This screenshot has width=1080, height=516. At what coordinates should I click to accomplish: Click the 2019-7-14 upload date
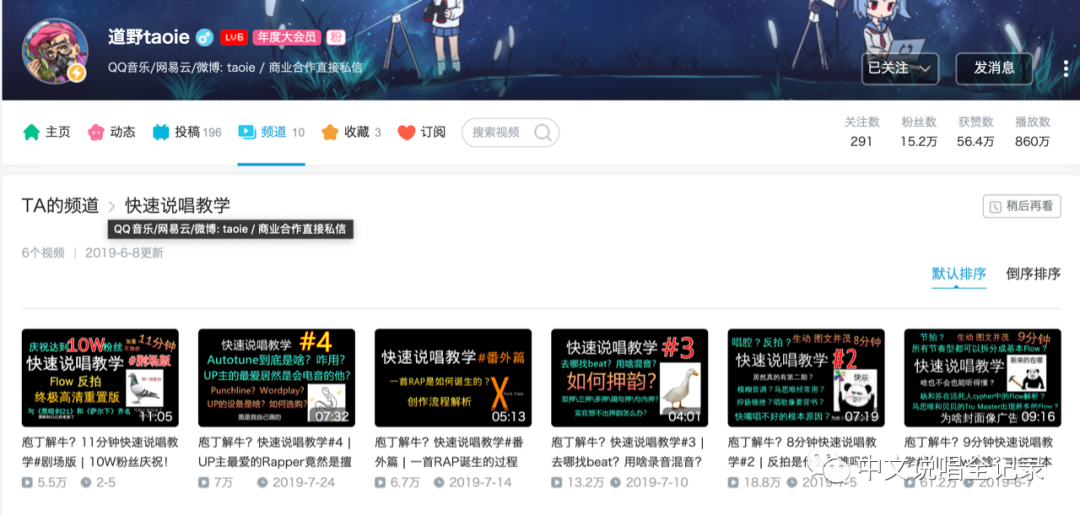(x=473, y=482)
